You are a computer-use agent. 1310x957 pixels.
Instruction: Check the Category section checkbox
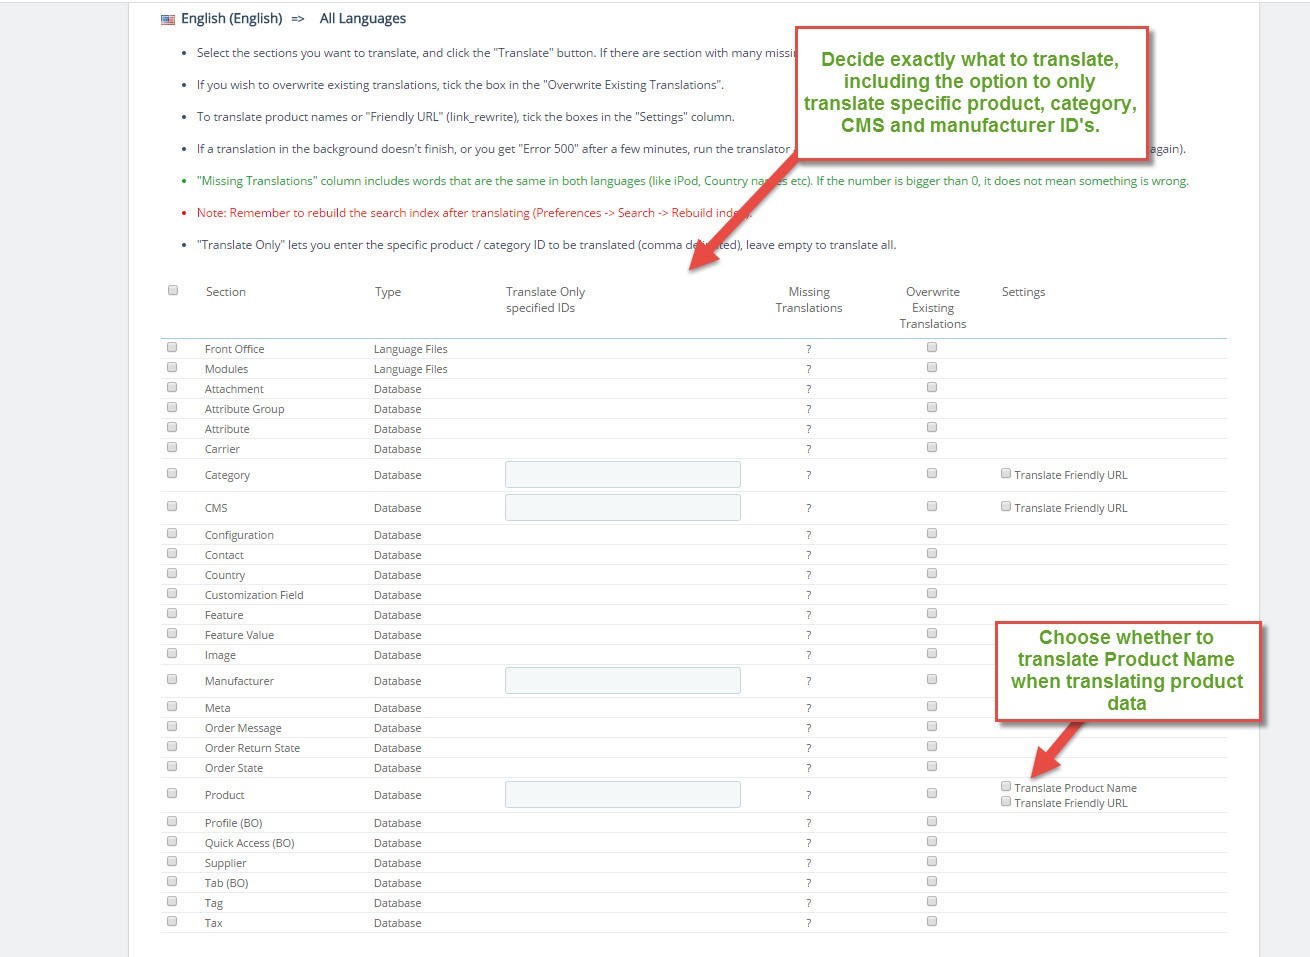(x=172, y=473)
